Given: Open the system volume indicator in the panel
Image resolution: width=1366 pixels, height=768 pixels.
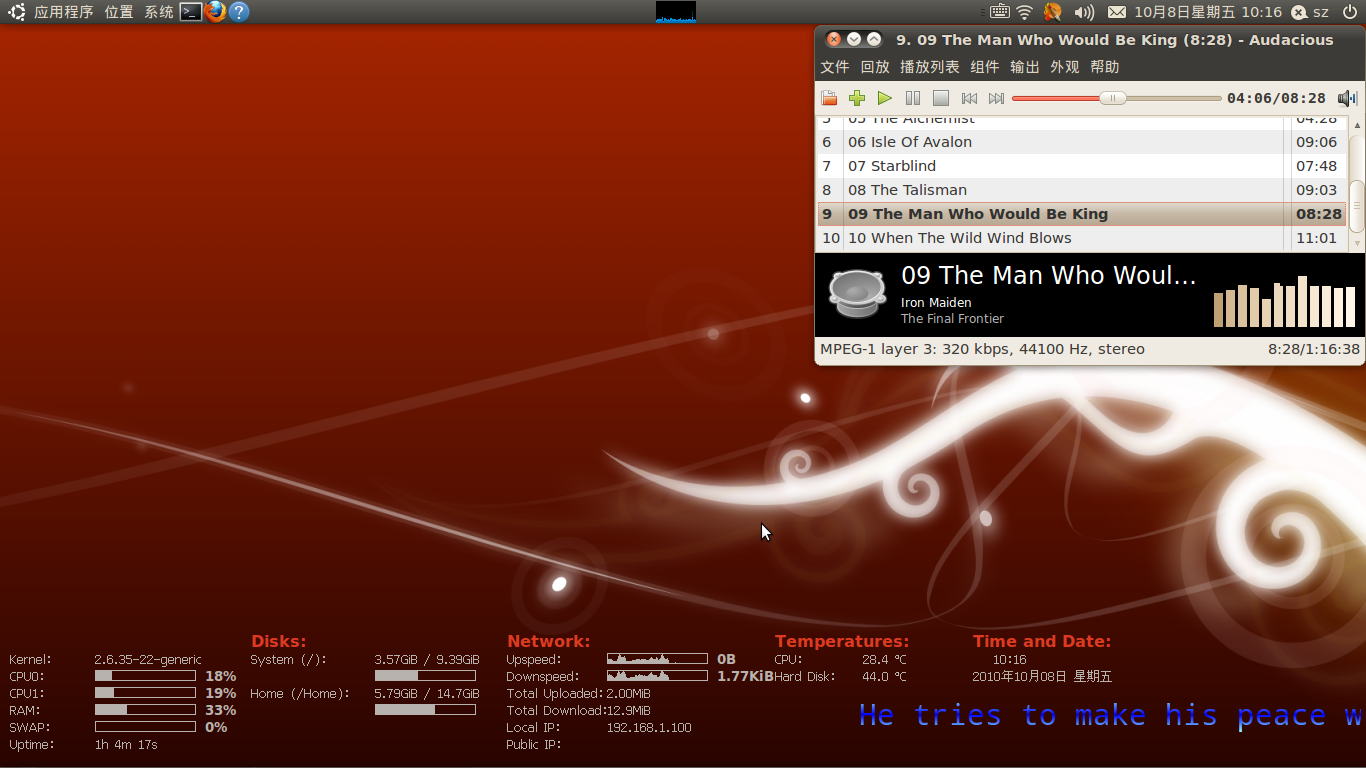Looking at the screenshot, I should 1084,12.
